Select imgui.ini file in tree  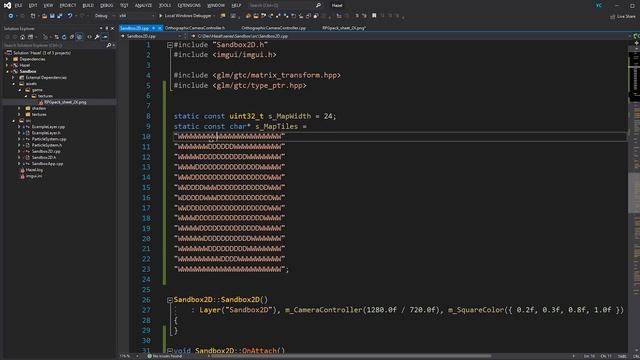tap(33, 176)
